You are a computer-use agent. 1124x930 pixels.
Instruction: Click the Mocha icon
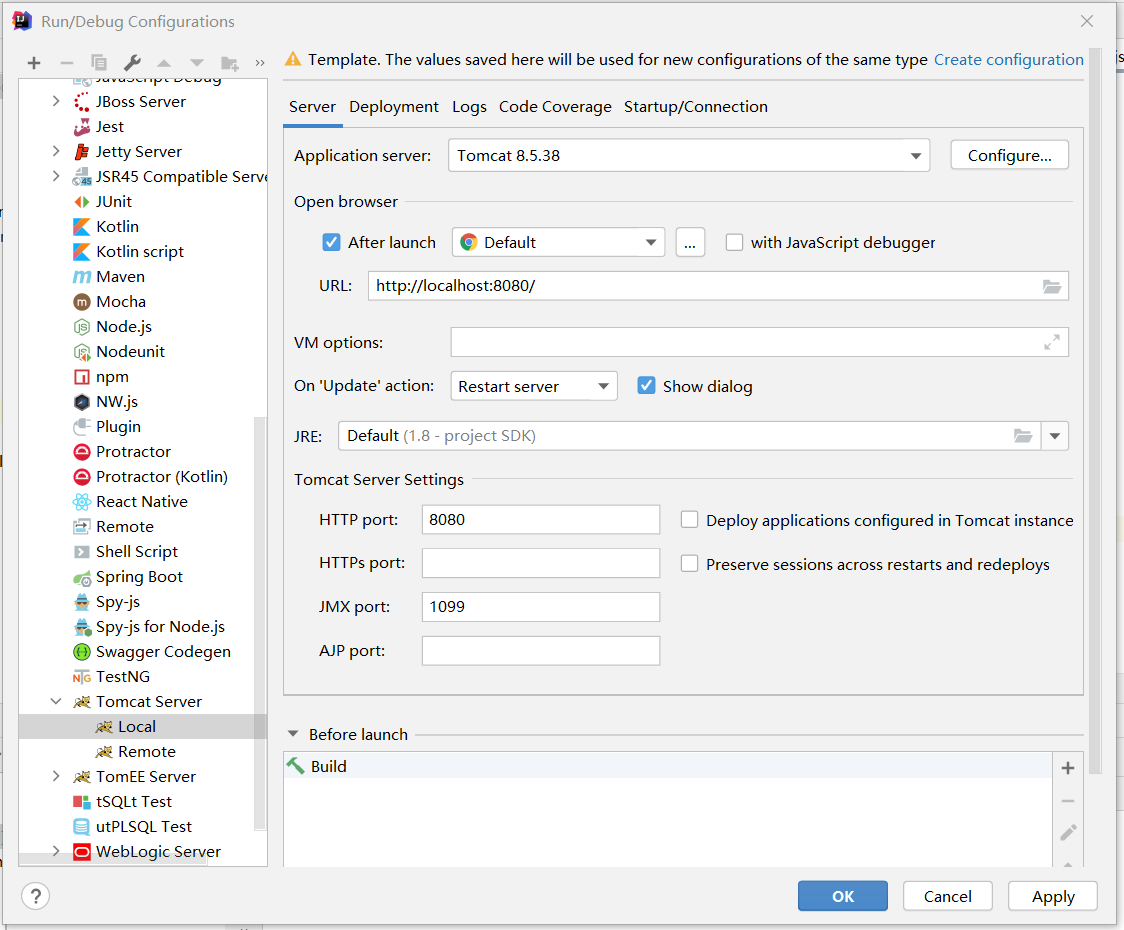tap(82, 302)
